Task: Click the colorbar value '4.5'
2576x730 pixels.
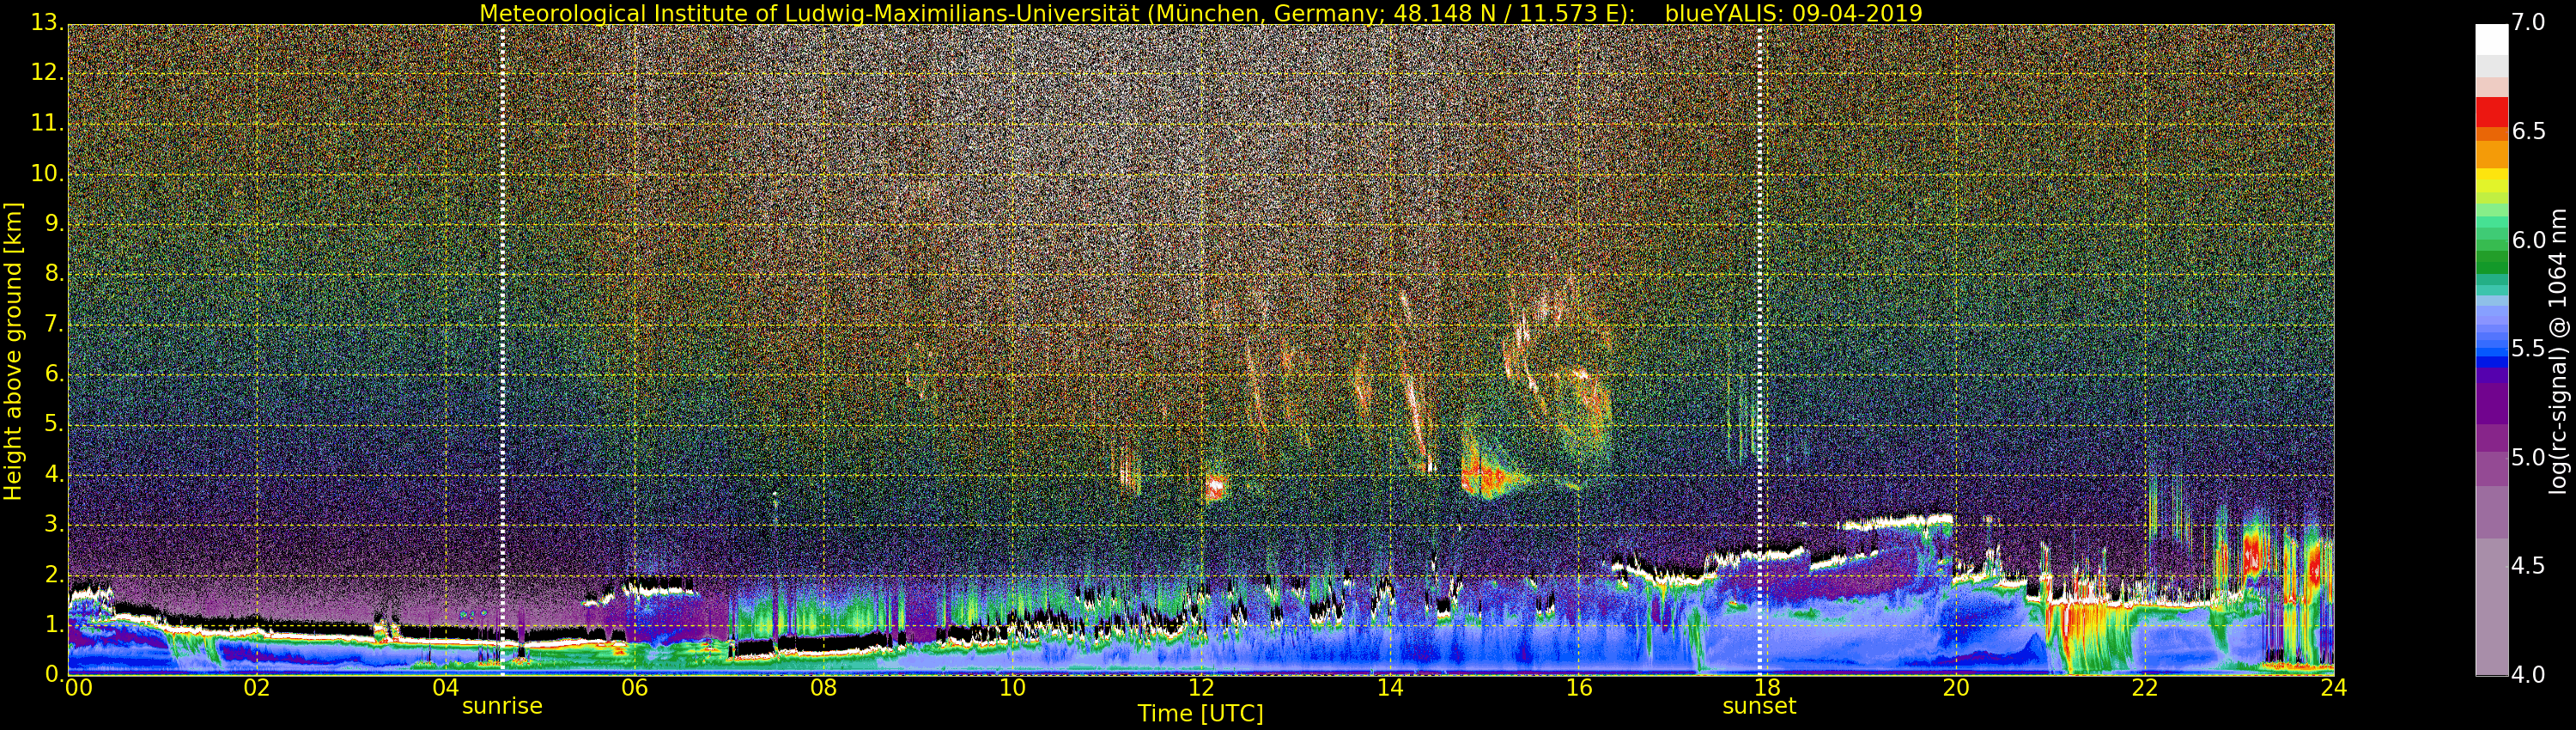Action: (2528, 566)
